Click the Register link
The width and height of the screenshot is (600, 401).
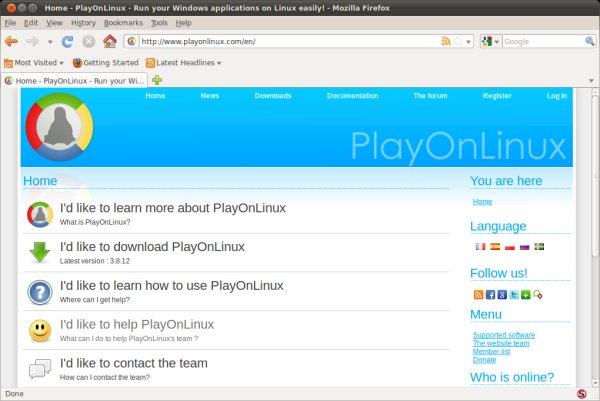(x=497, y=96)
